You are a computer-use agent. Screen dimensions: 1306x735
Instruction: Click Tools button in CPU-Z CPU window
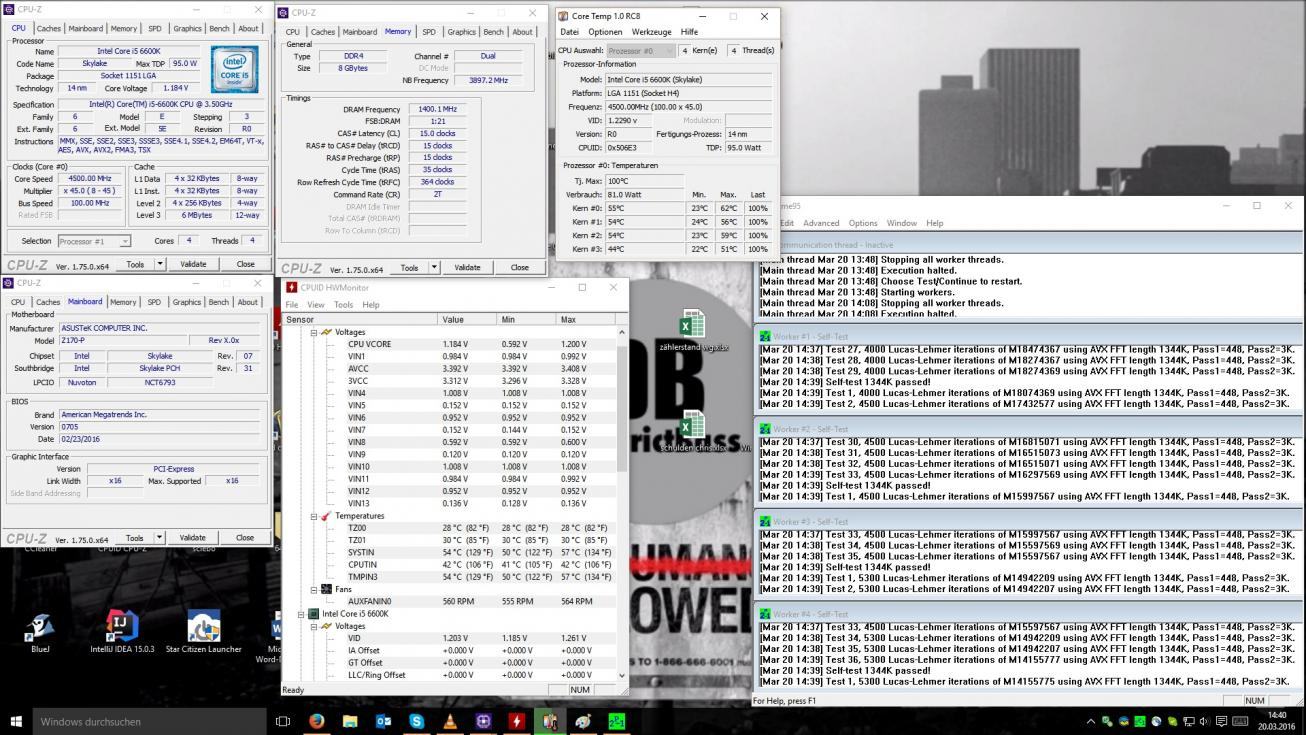(x=135, y=264)
